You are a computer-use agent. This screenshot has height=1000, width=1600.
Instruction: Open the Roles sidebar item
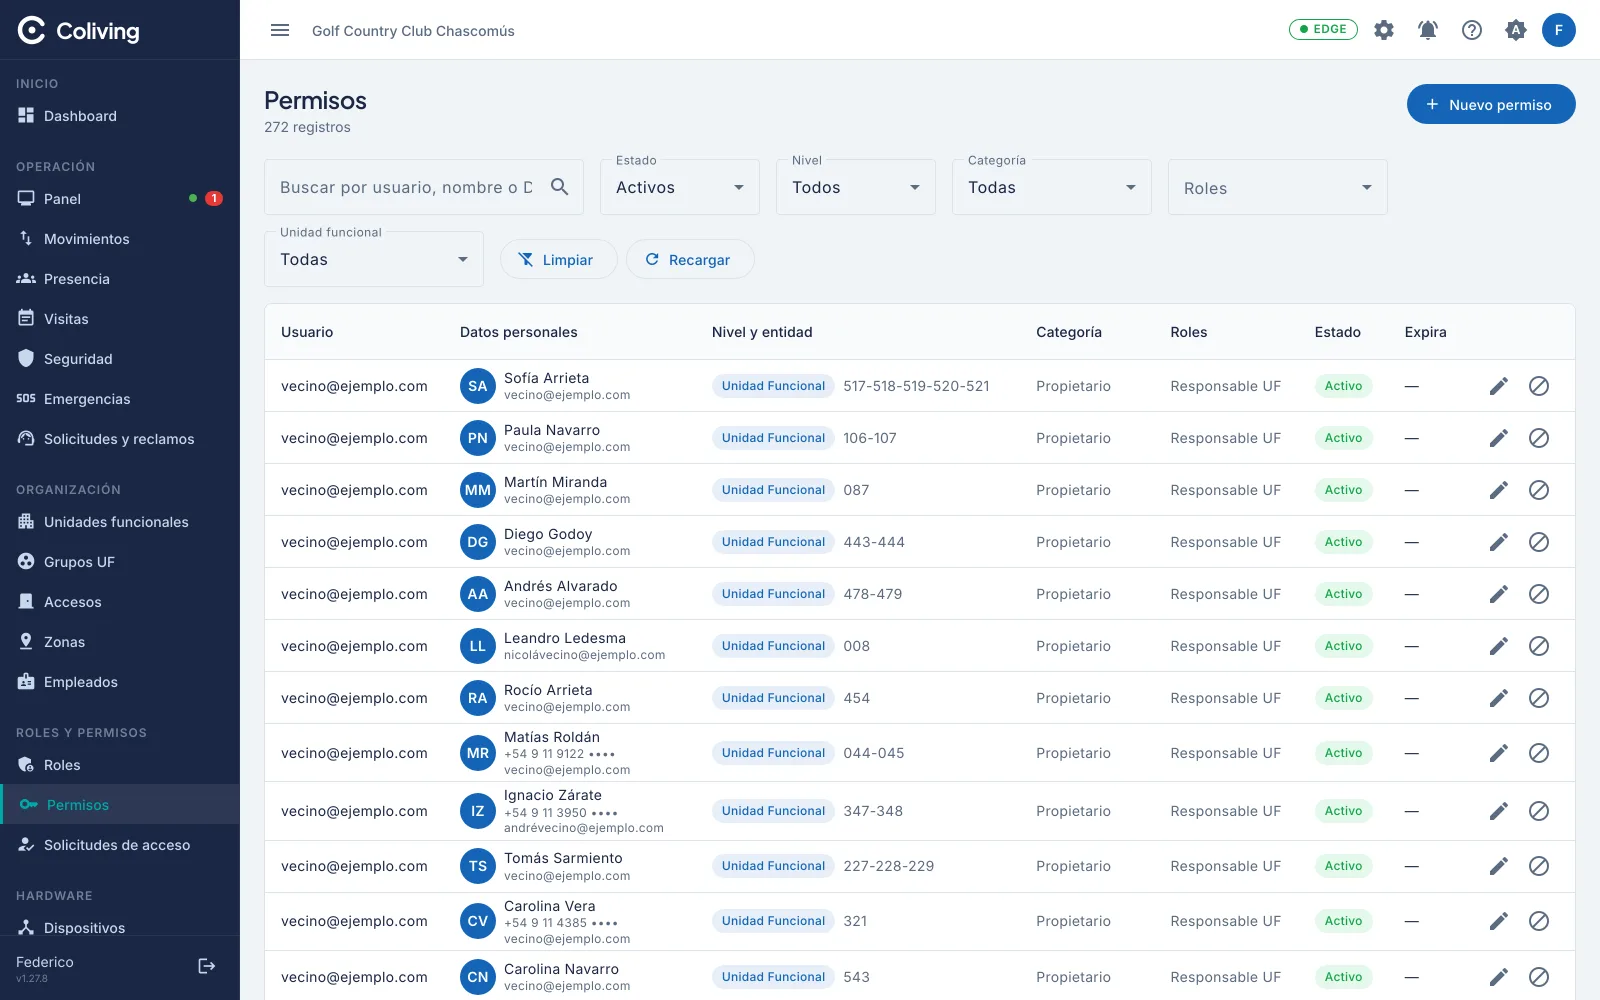pyautogui.click(x=120, y=765)
